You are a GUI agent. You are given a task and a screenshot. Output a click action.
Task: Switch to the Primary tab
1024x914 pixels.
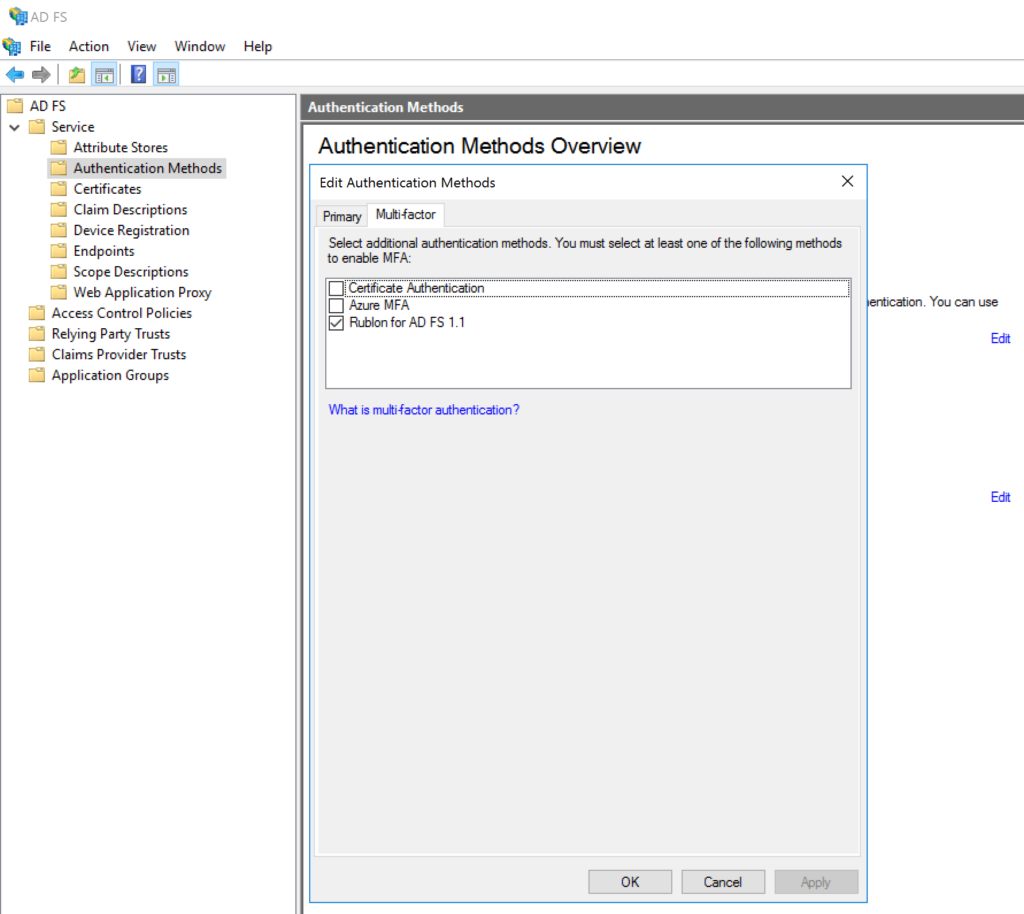(x=342, y=217)
